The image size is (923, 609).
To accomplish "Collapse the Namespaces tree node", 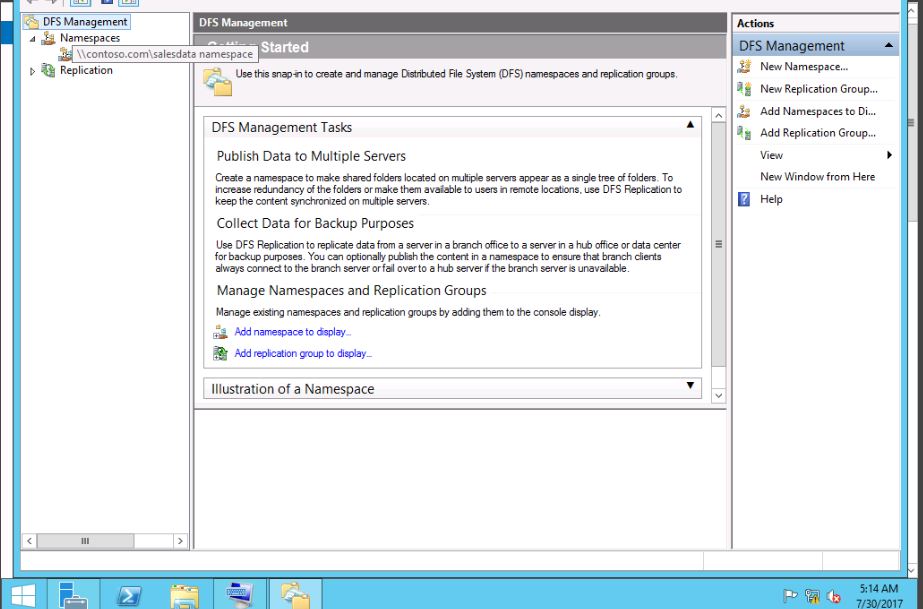I will (x=32, y=39).
